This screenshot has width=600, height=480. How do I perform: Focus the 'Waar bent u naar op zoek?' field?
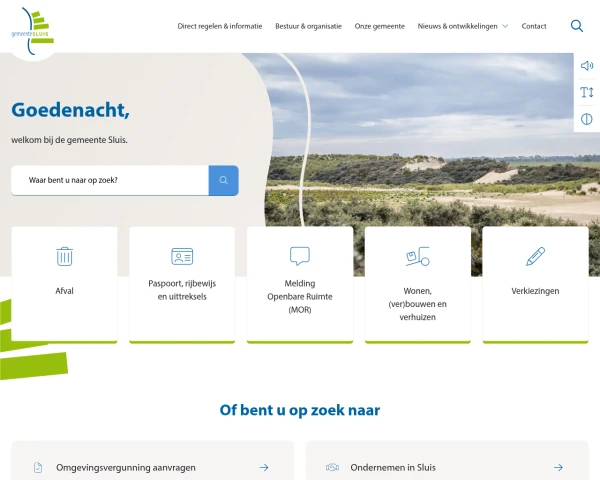[x=110, y=181]
